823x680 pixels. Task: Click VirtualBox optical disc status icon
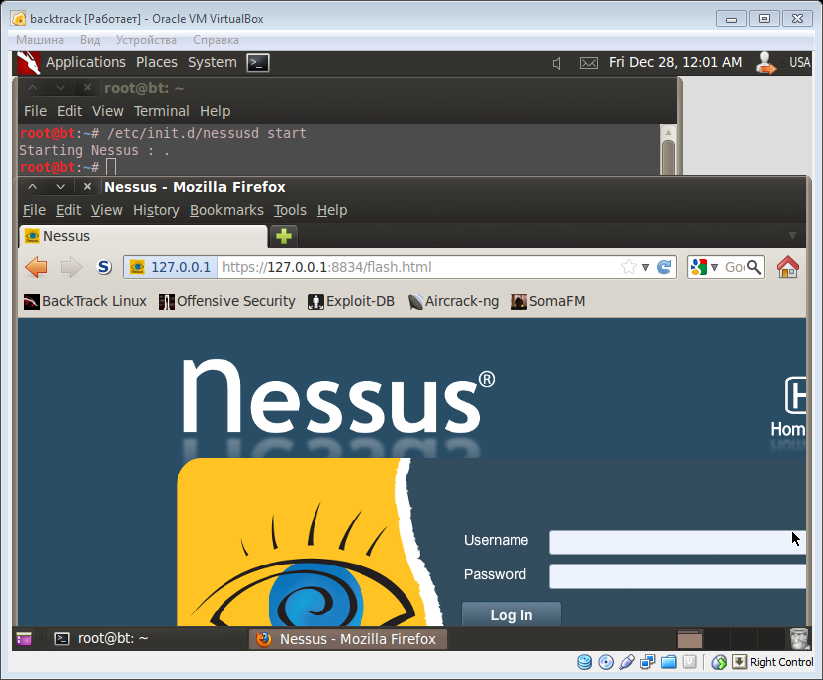606,662
